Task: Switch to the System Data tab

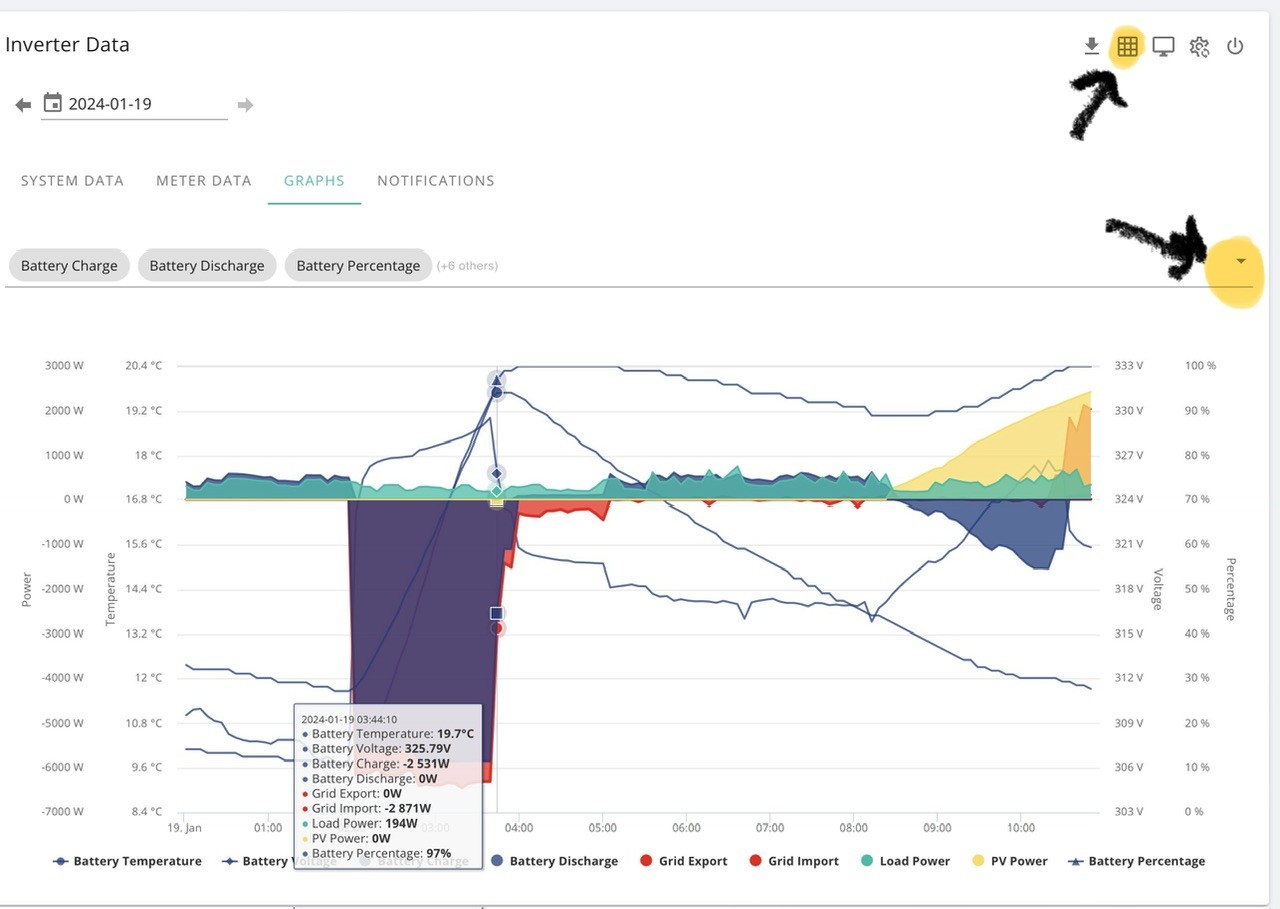Action: tap(72, 181)
